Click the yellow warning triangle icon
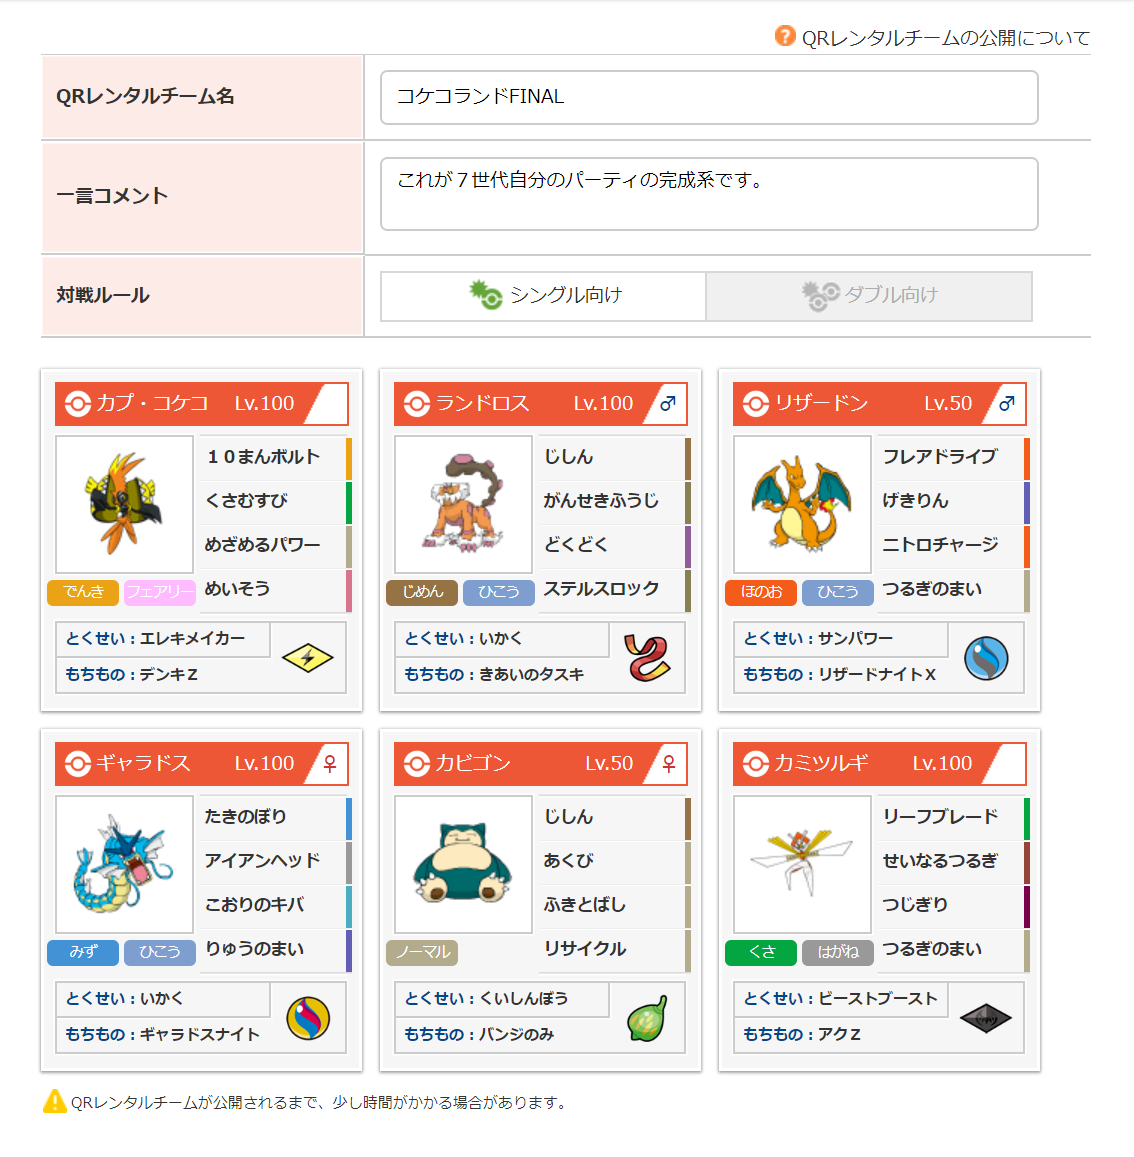The image size is (1134, 1157). (55, 1102)
